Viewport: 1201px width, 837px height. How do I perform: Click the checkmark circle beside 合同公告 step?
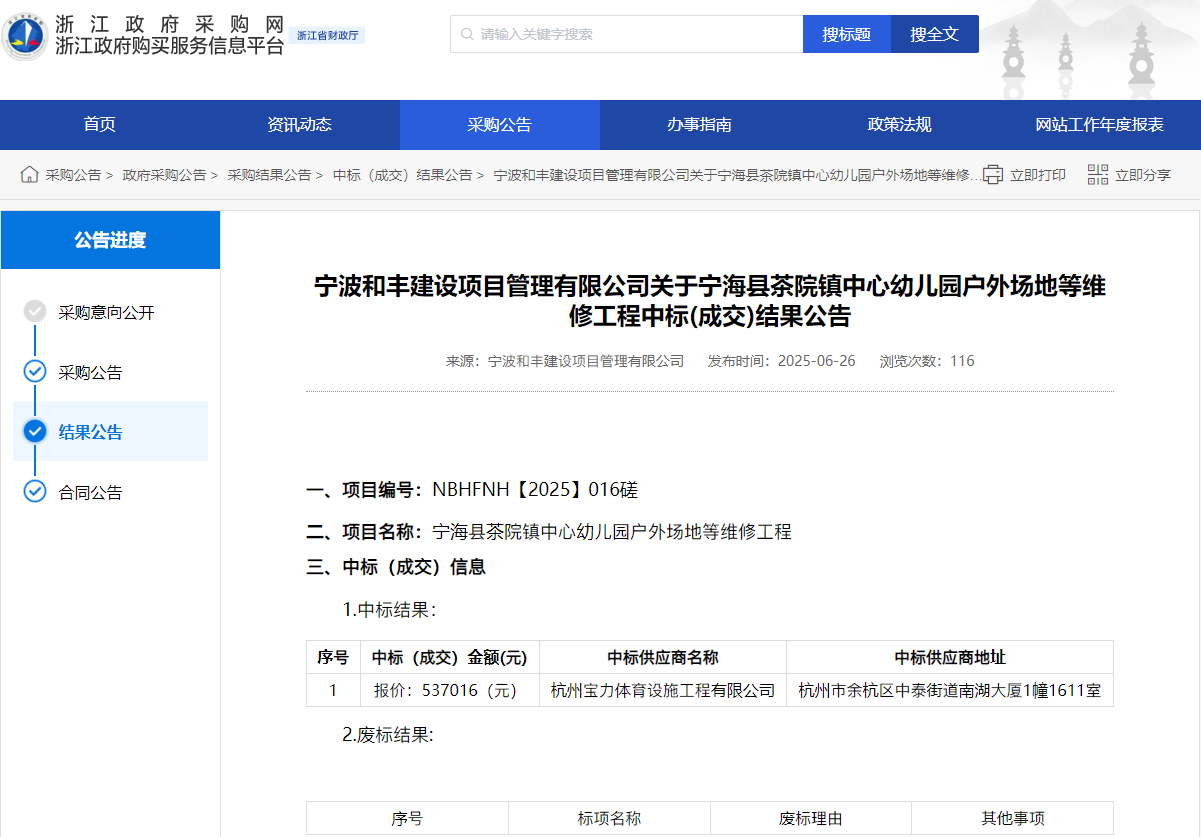(35, 492)
